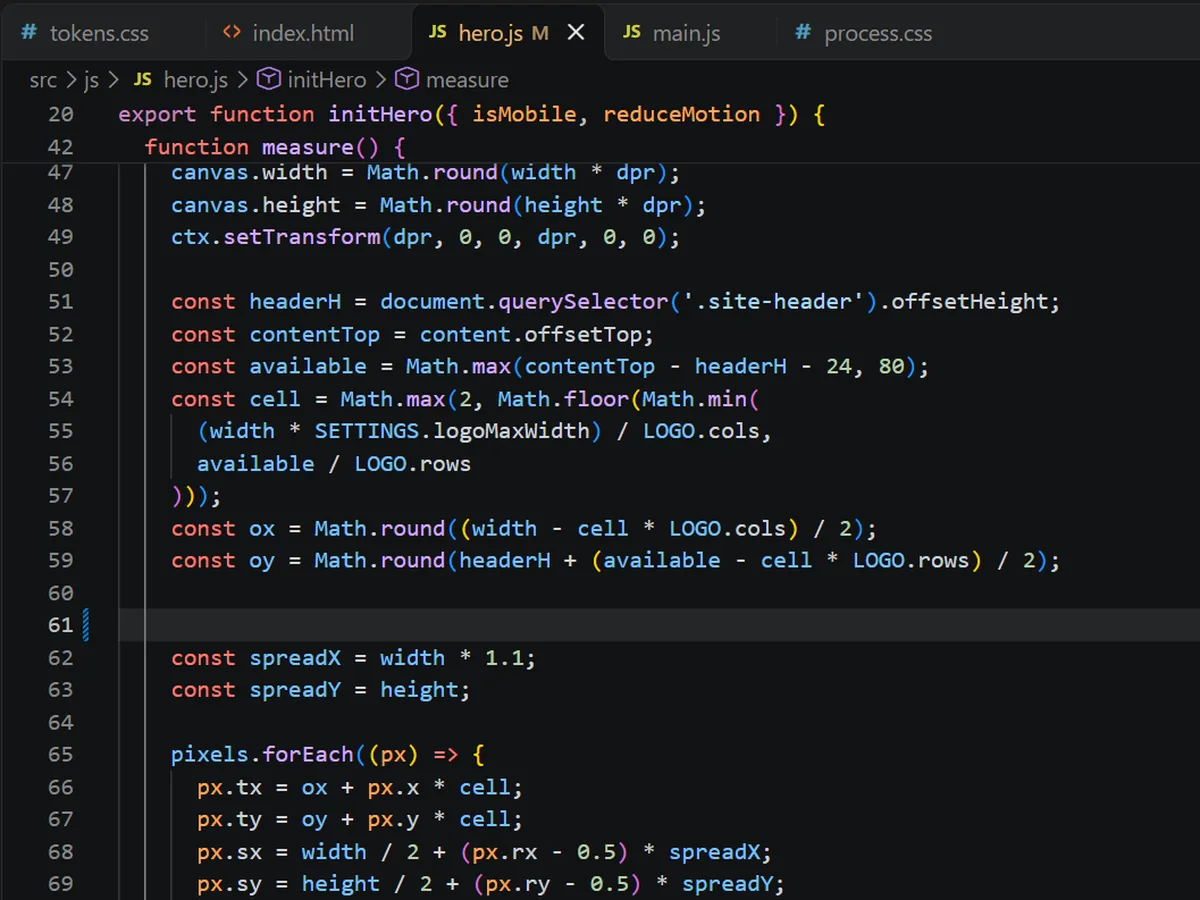Click 'content.offsetTop' on line 52
This screenshot has width=1200, height=900.
[530, 334]
